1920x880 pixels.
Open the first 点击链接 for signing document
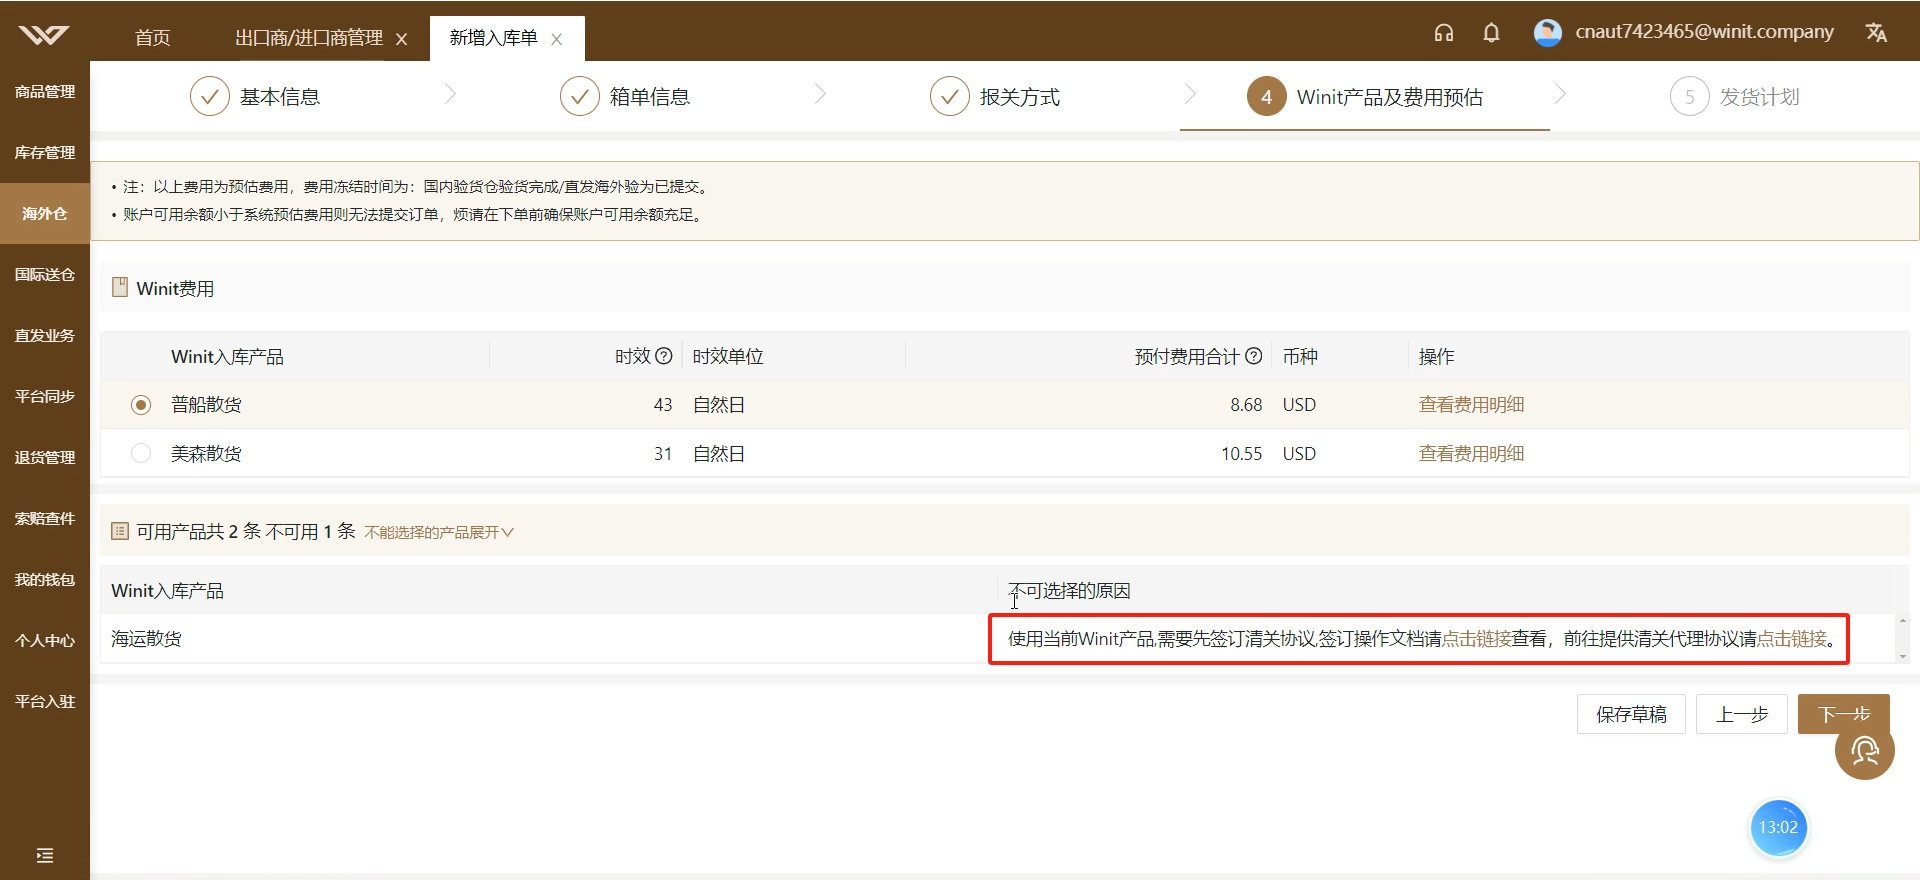coord(1476,639)
